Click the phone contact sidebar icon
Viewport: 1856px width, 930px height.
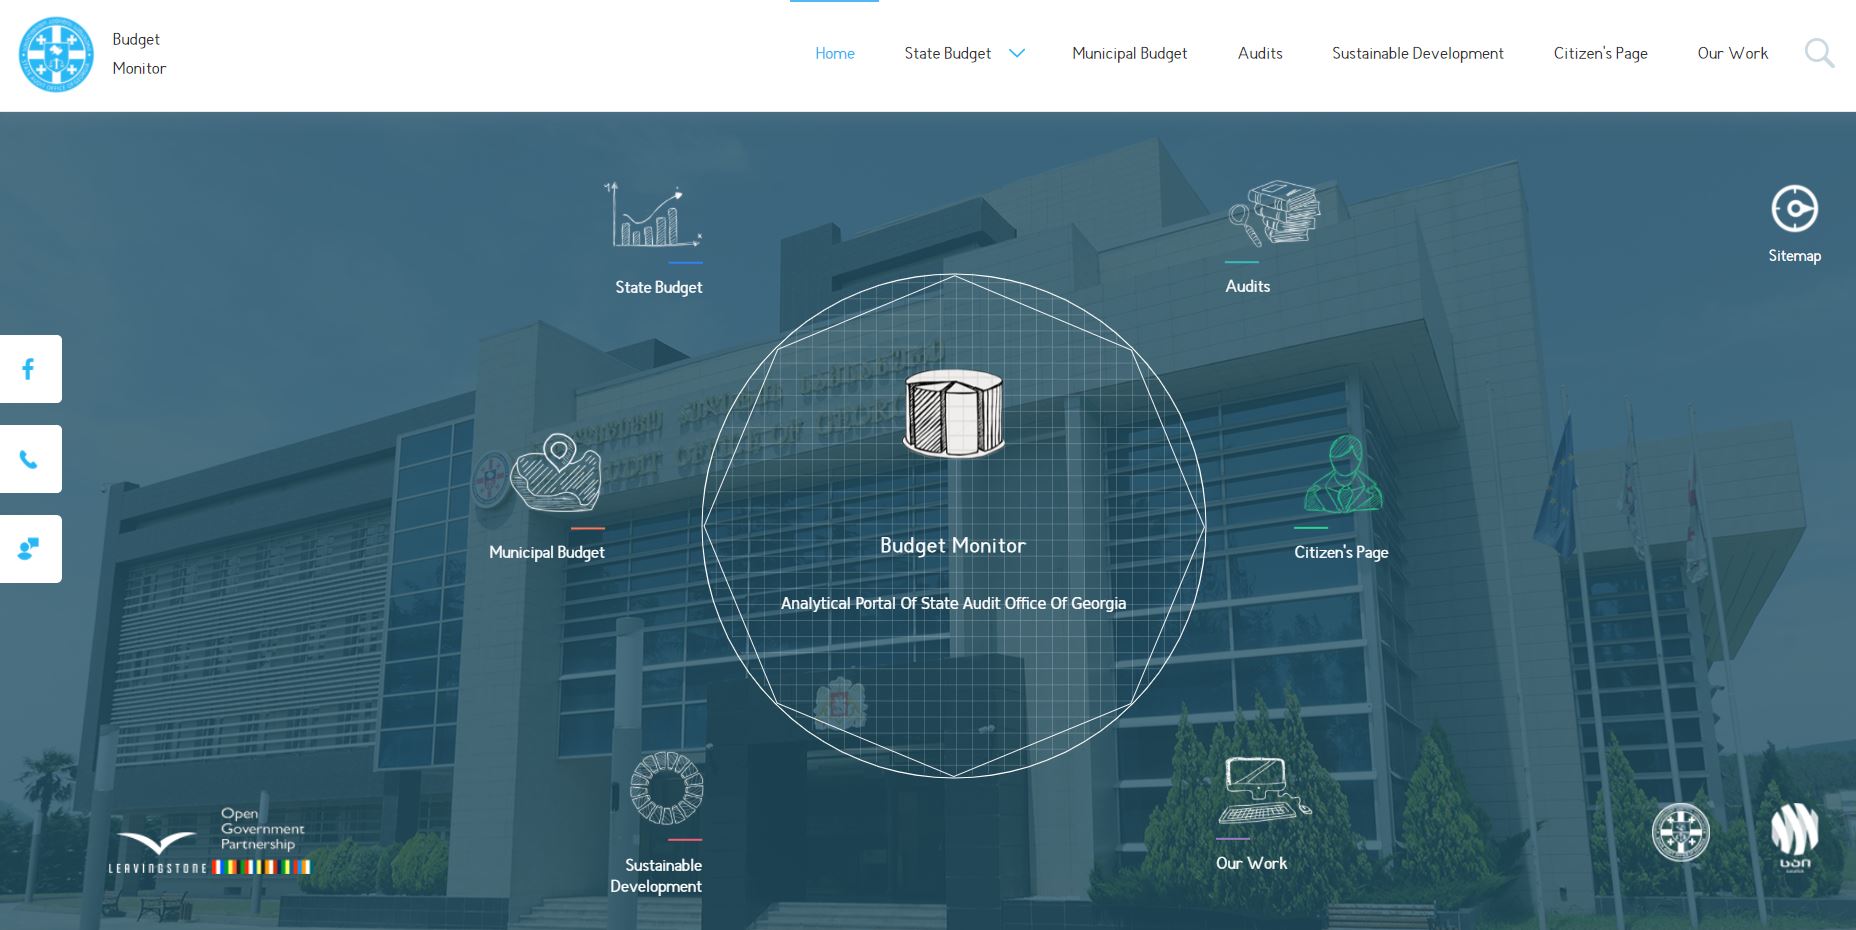click(29, 459)
